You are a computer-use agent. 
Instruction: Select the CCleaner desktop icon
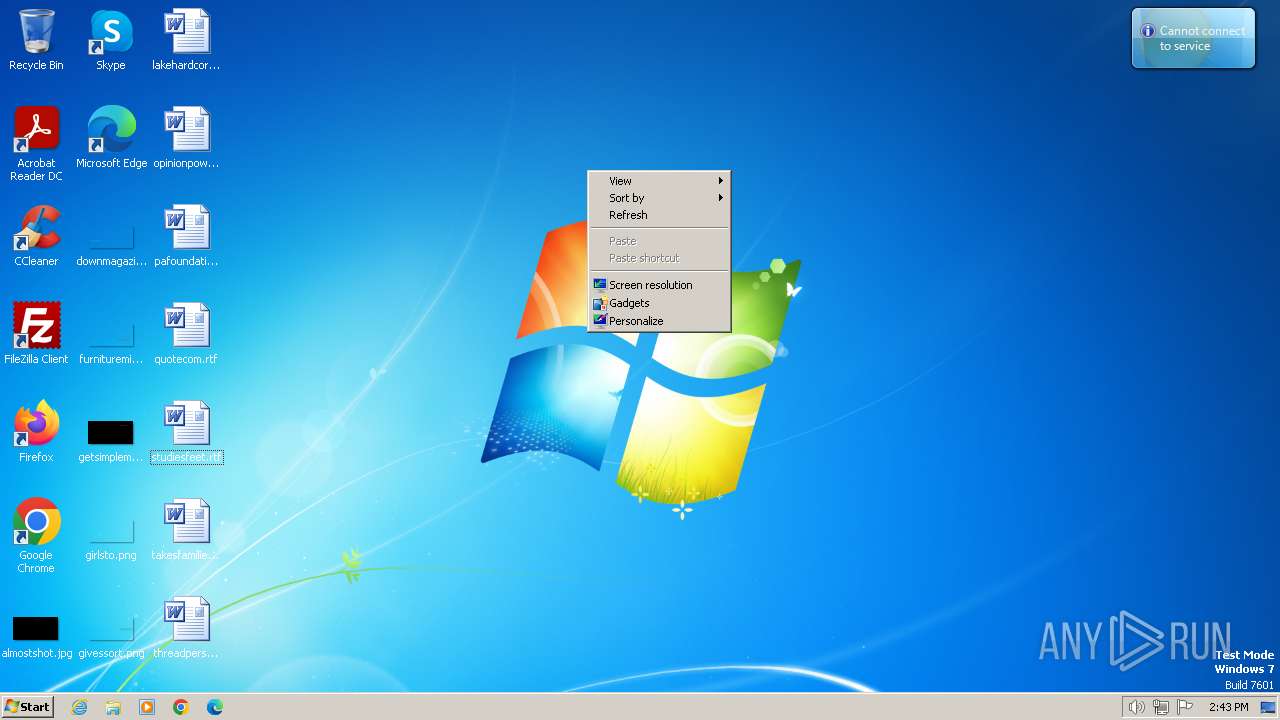[36, 236]
